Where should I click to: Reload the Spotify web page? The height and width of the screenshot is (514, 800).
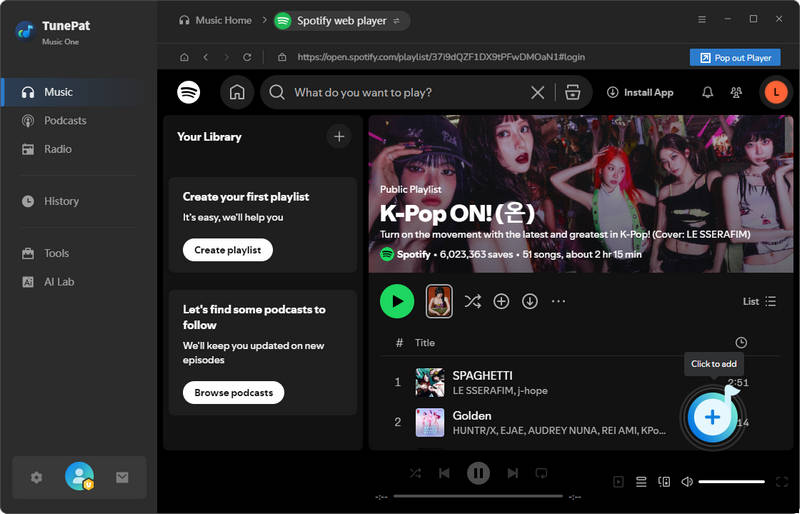[247, 57]
